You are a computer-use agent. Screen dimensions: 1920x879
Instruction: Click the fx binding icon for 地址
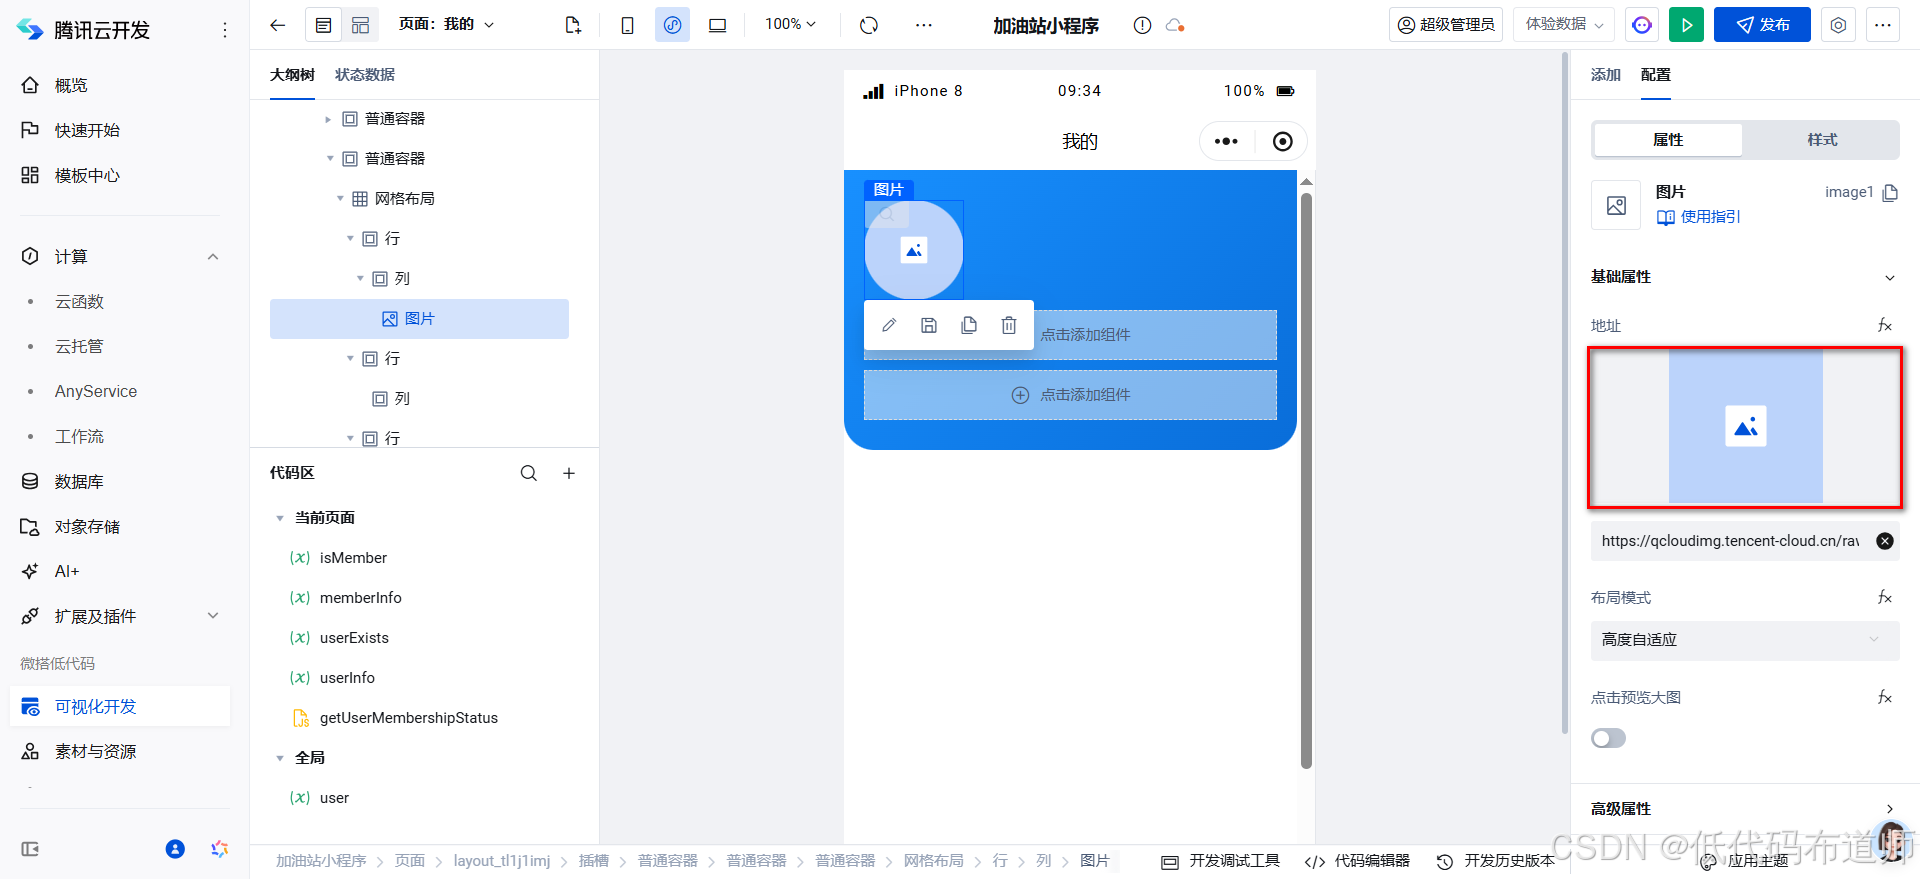click(x=1885, y=325)
